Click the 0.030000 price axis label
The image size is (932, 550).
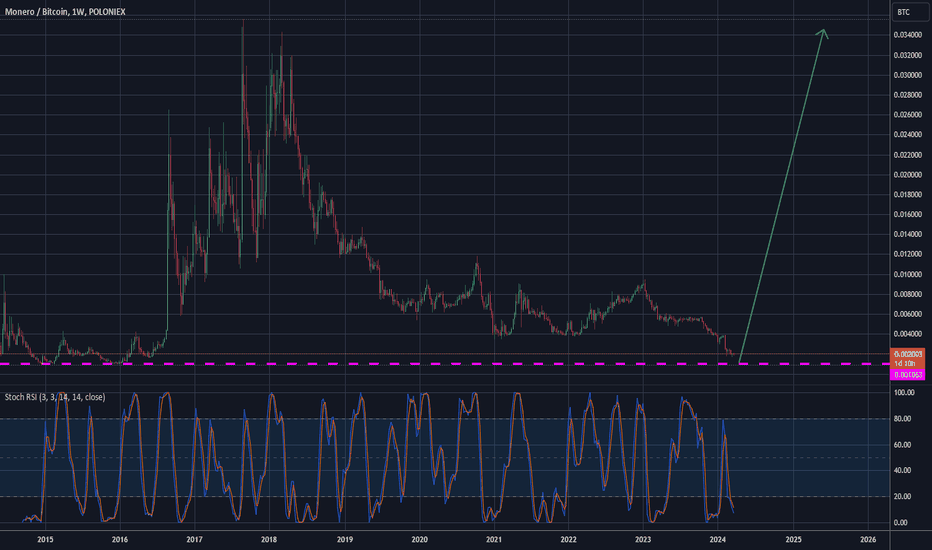[x=908, y=75]
